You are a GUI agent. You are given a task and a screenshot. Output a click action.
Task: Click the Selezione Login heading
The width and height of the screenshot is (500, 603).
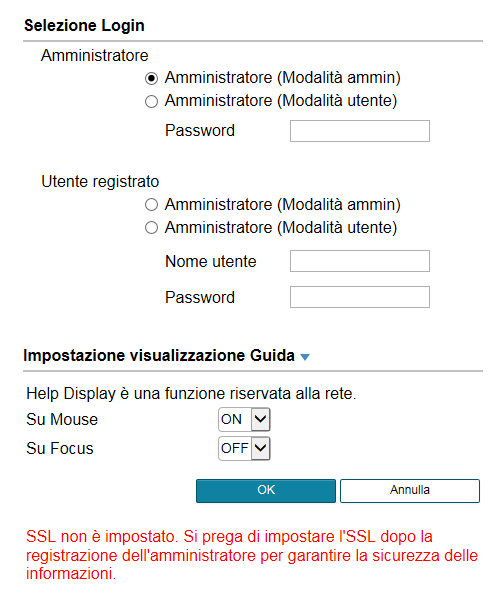(x=84, y=26)
